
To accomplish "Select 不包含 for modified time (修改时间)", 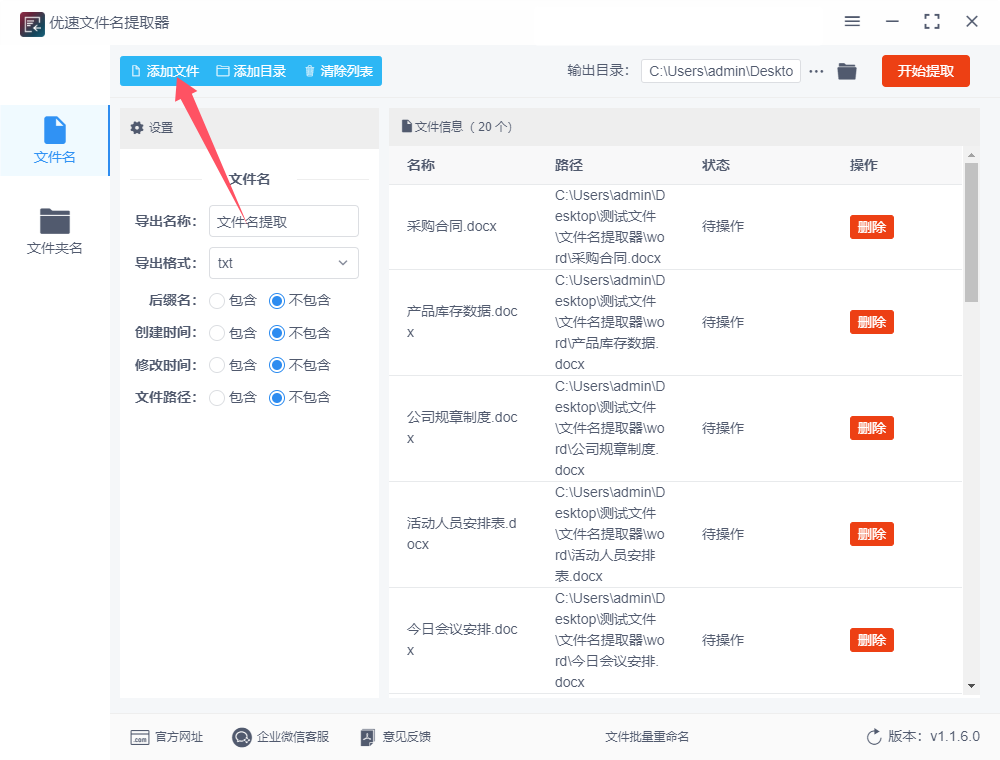I will pyautogui.click(x=277, y=365).
